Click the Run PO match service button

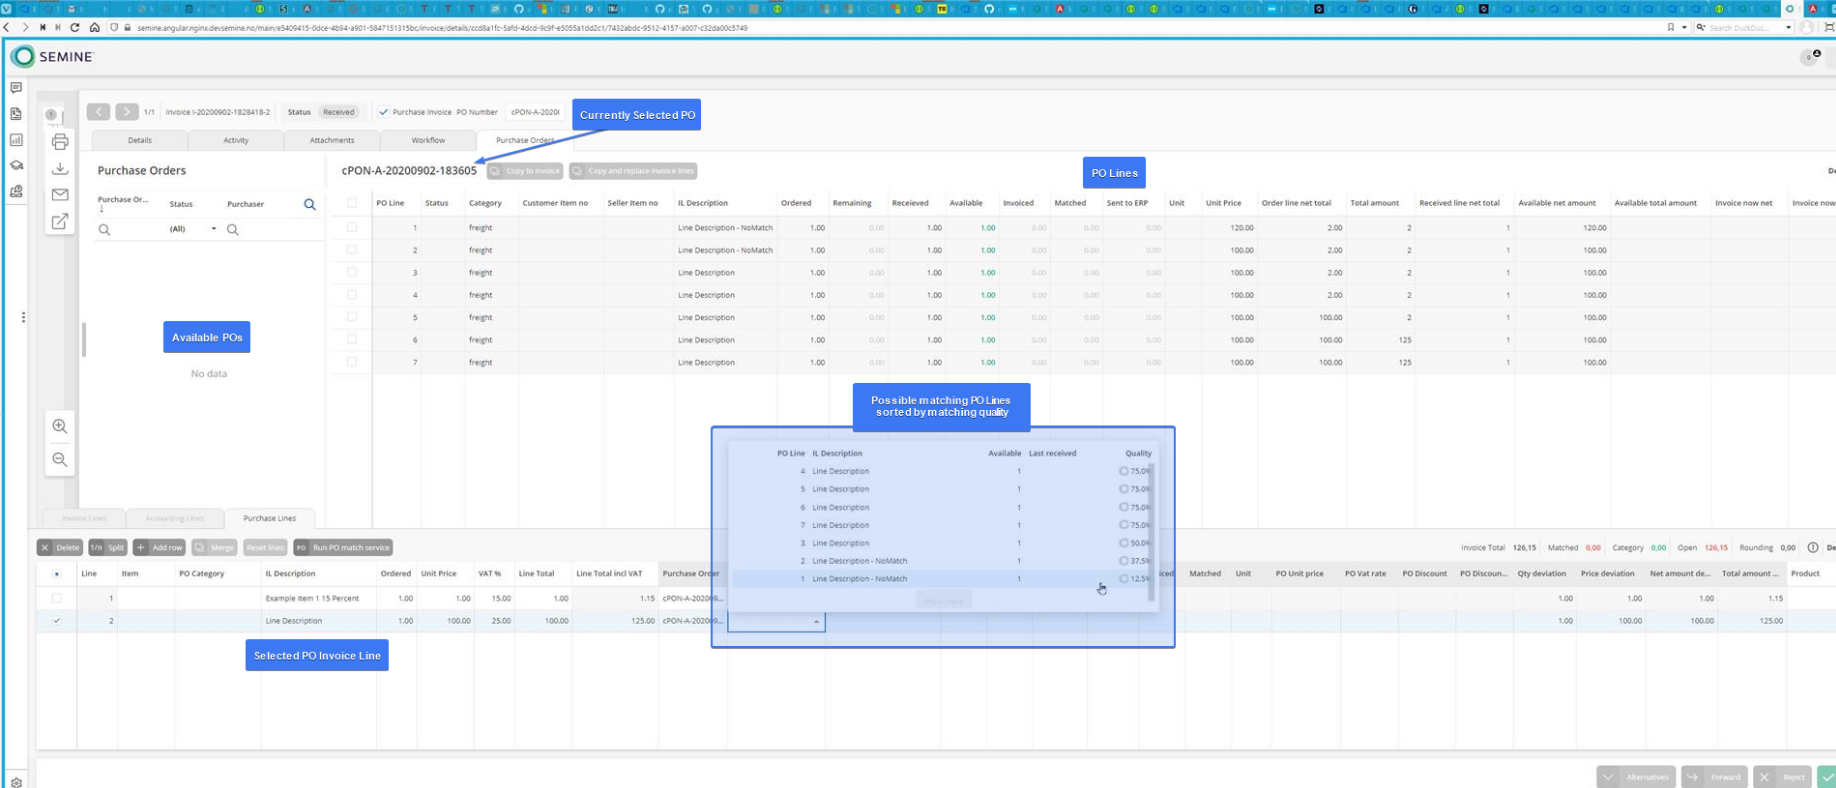pos(343,548)
